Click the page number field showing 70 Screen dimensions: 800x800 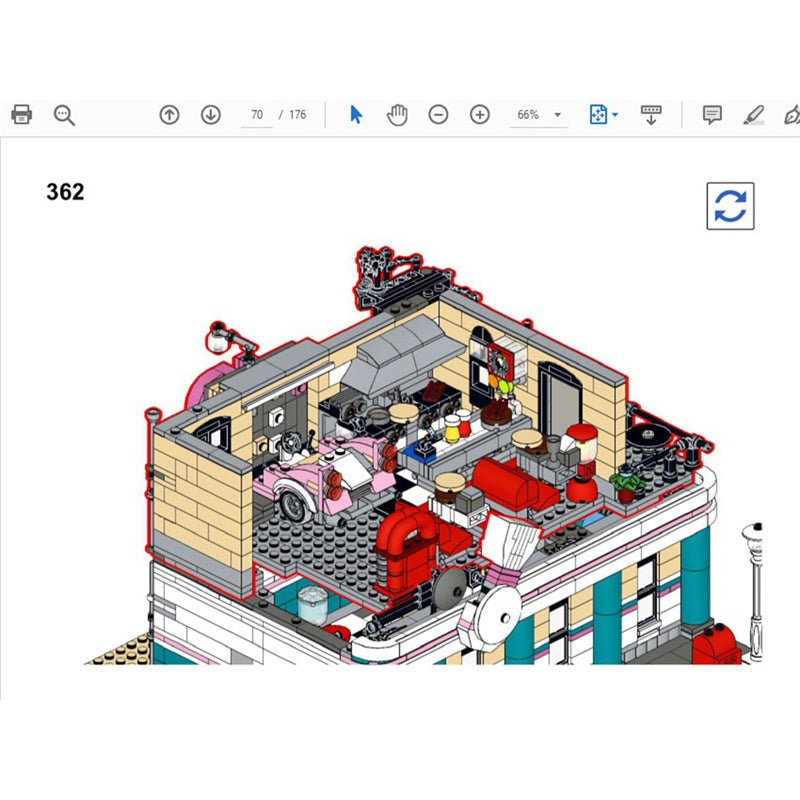coord(257,115)
